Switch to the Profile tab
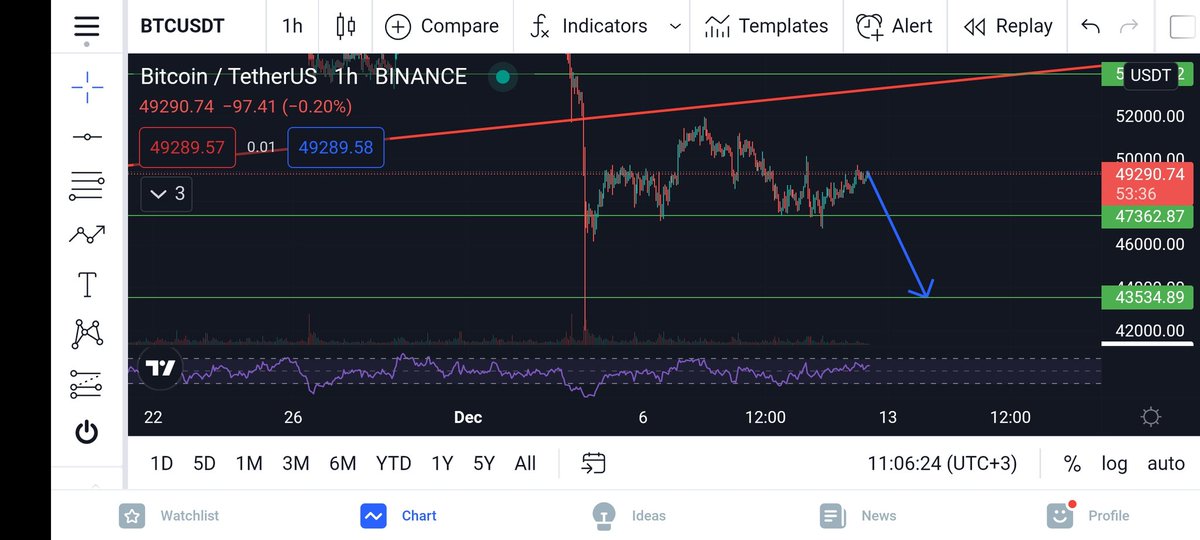 [1088, 515]
